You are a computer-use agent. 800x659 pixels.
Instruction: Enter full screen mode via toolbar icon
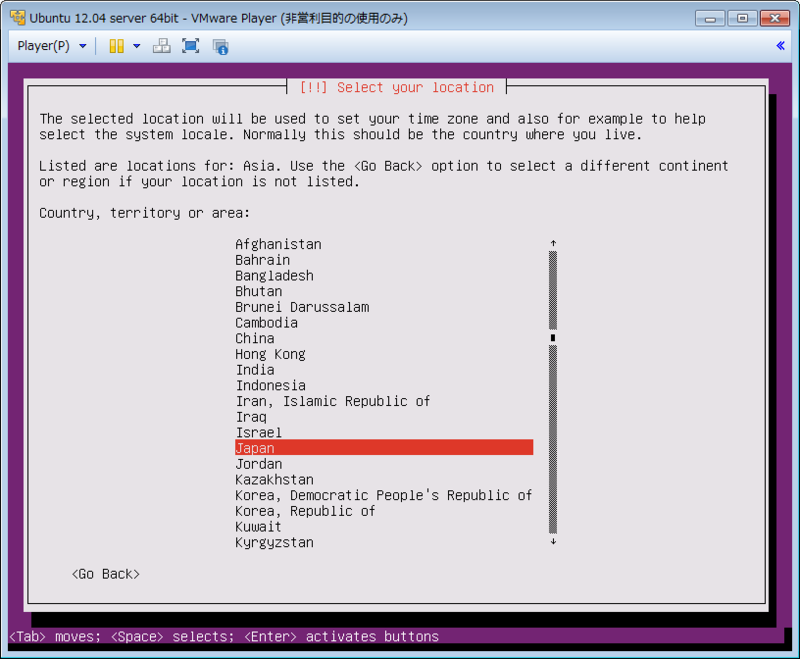[x=191, y=46]
